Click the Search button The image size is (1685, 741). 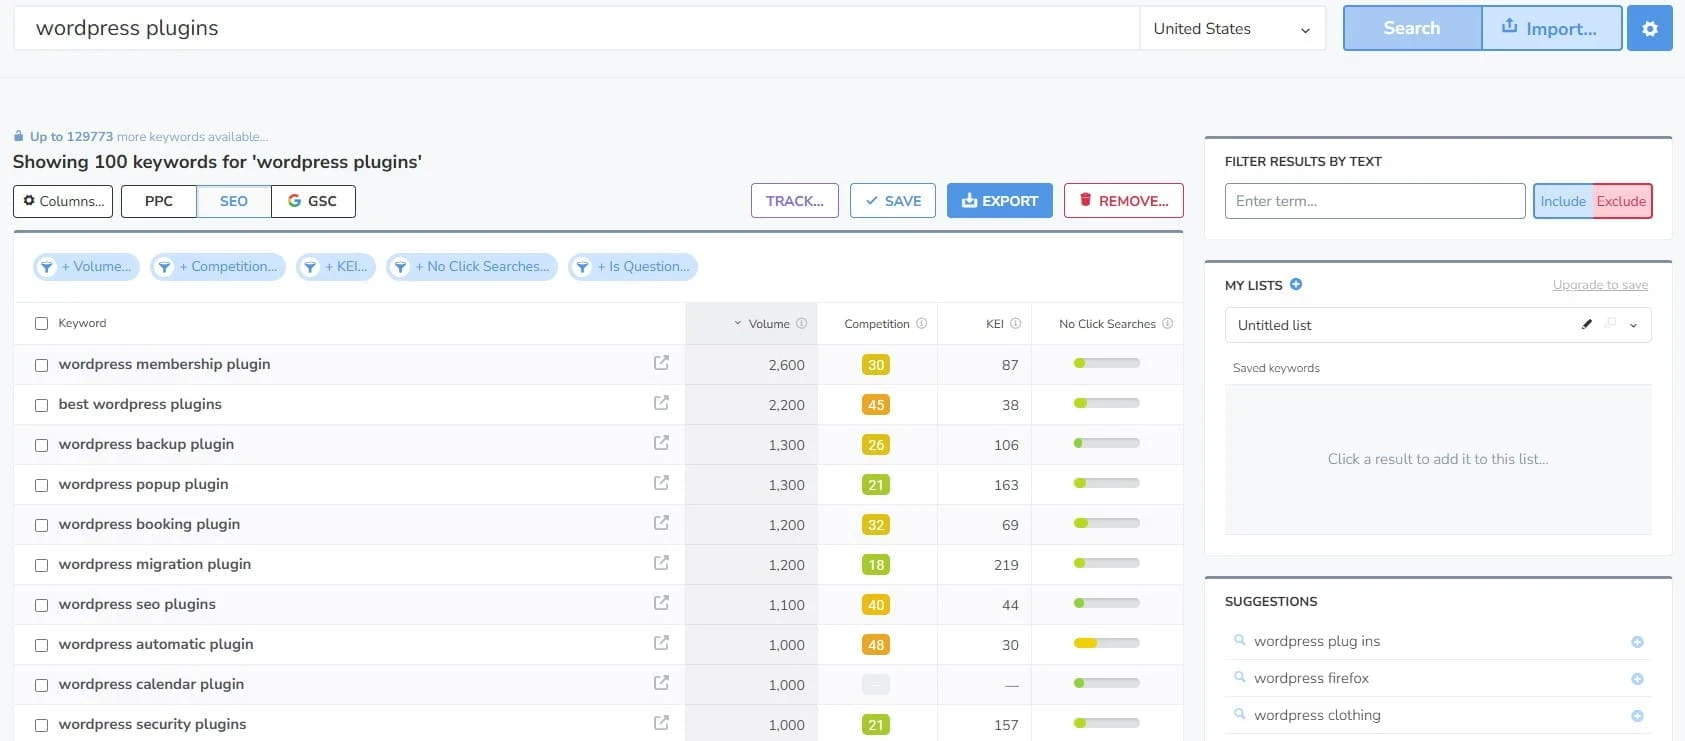(x=1412, y=28)
